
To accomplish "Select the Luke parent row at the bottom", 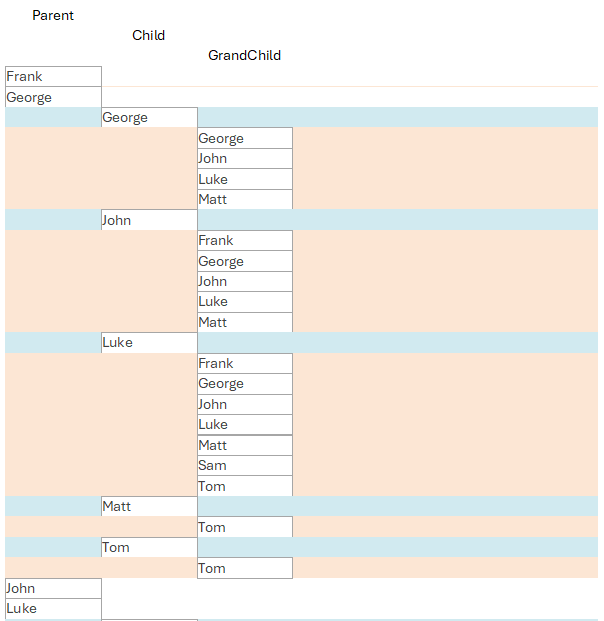I will tap(53, 609).
